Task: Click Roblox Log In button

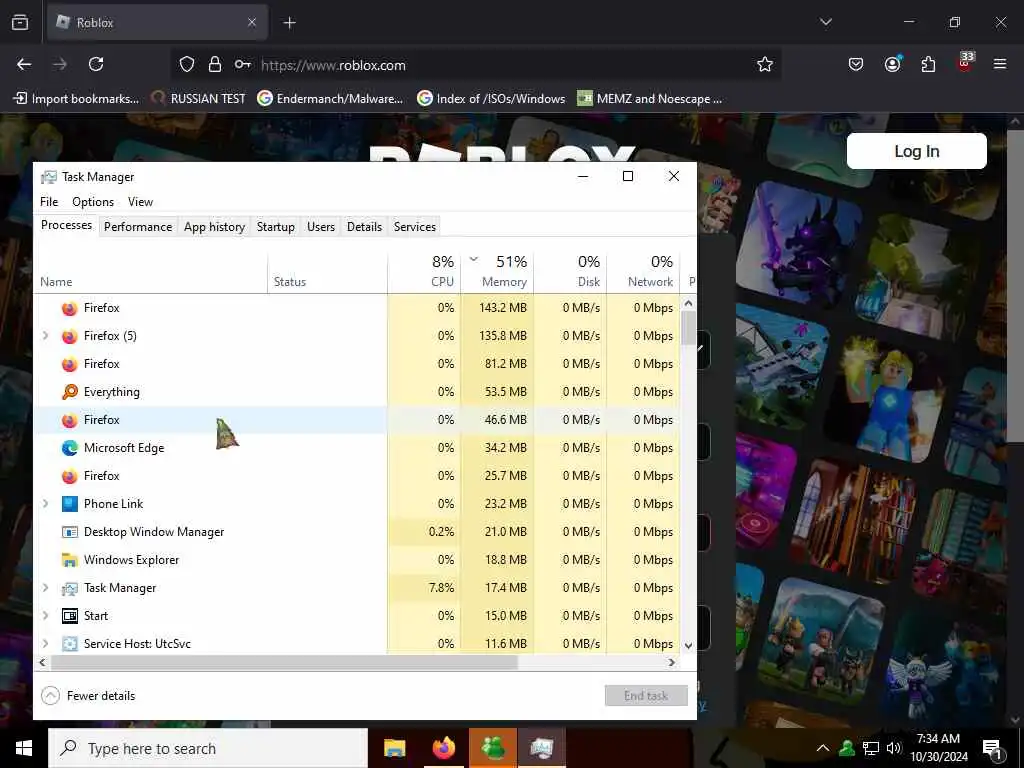Action: tap(916, 151)
